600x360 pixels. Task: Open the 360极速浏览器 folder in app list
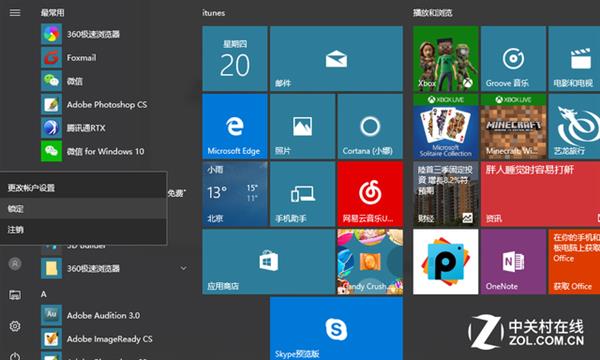pos(115,268)
